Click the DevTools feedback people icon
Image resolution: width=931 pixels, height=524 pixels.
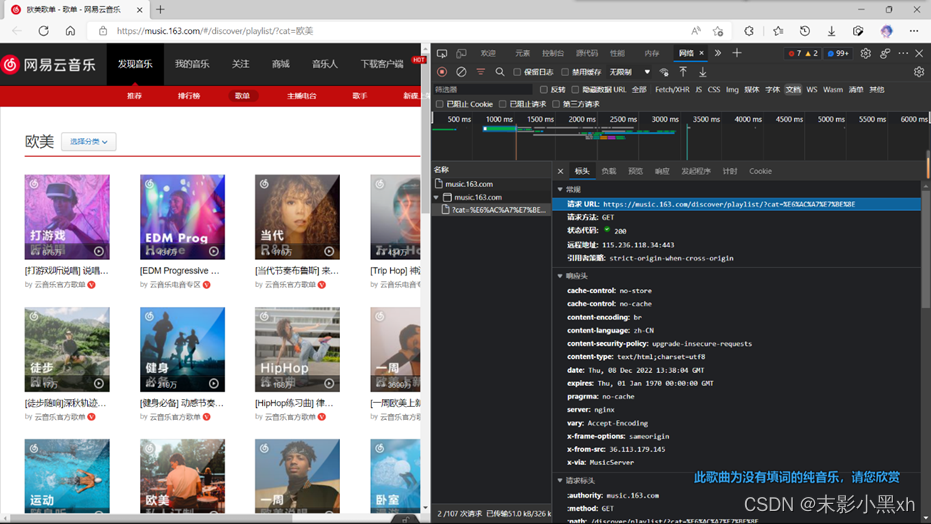click(885, 53)
